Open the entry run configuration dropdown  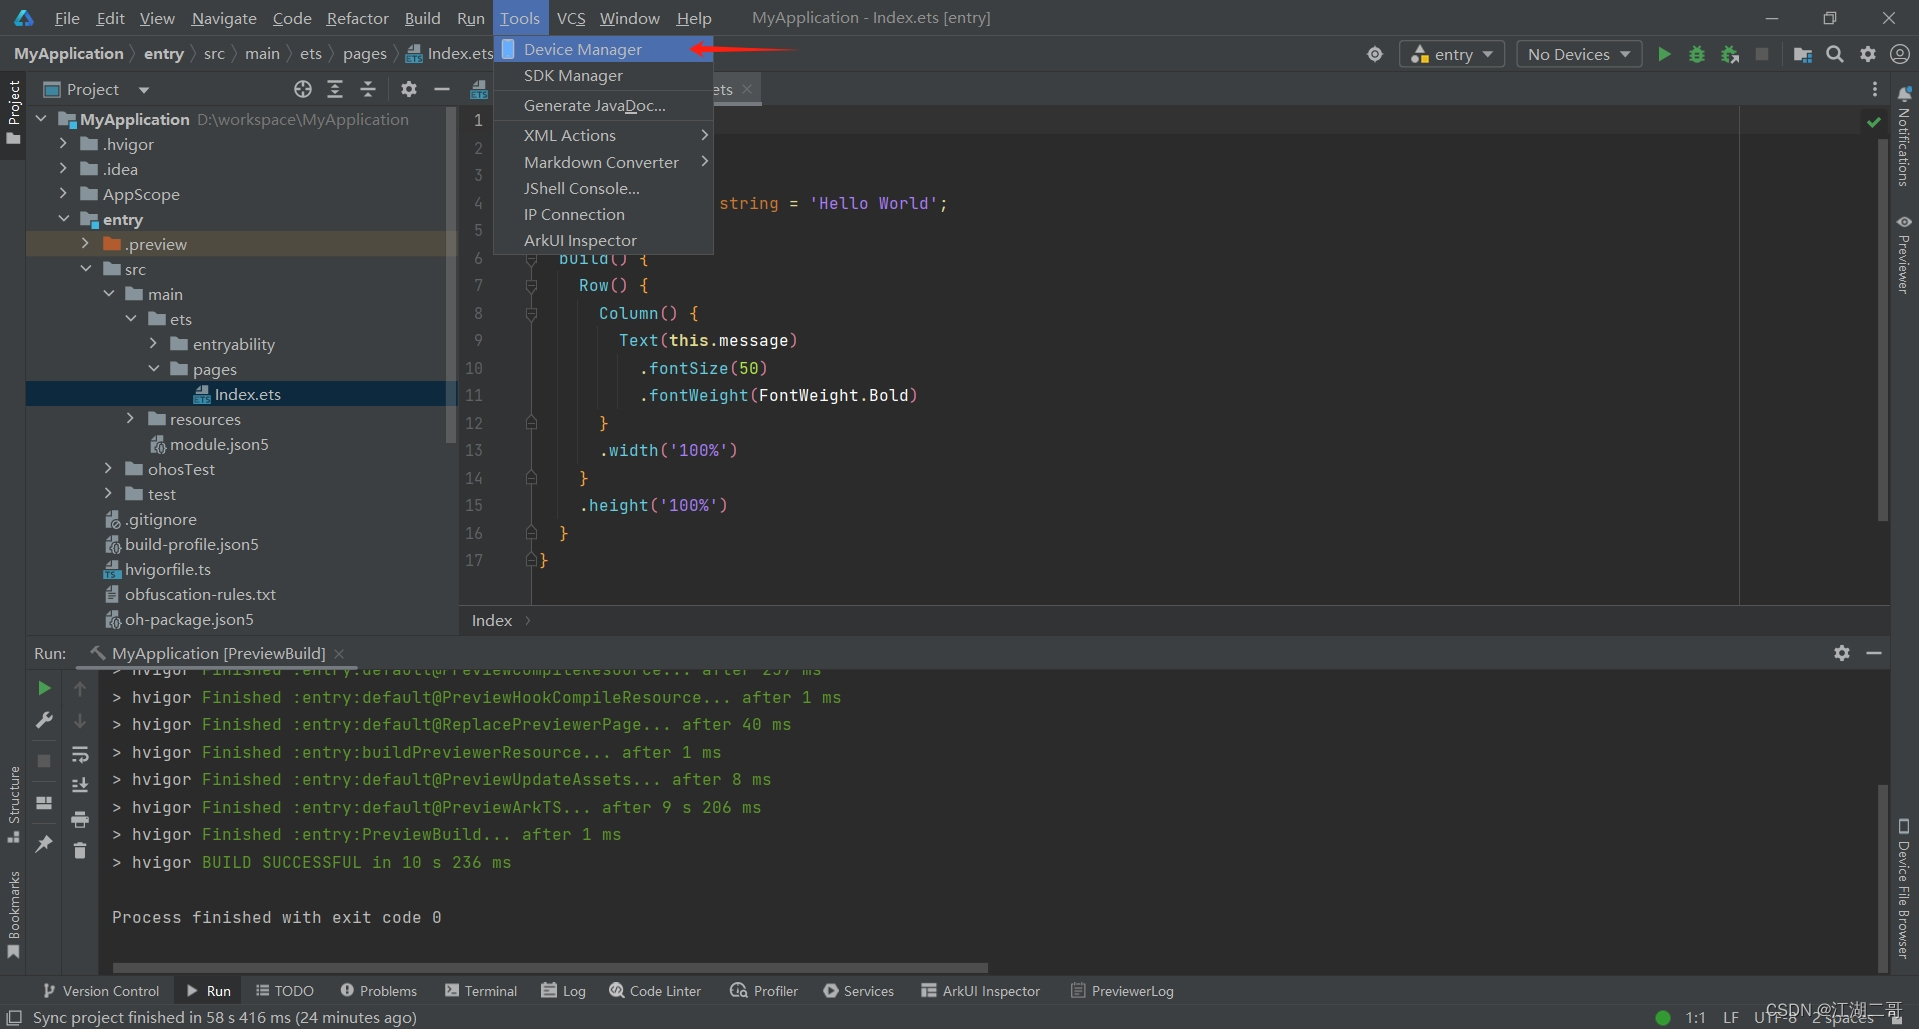click(x=1452, y=54)
